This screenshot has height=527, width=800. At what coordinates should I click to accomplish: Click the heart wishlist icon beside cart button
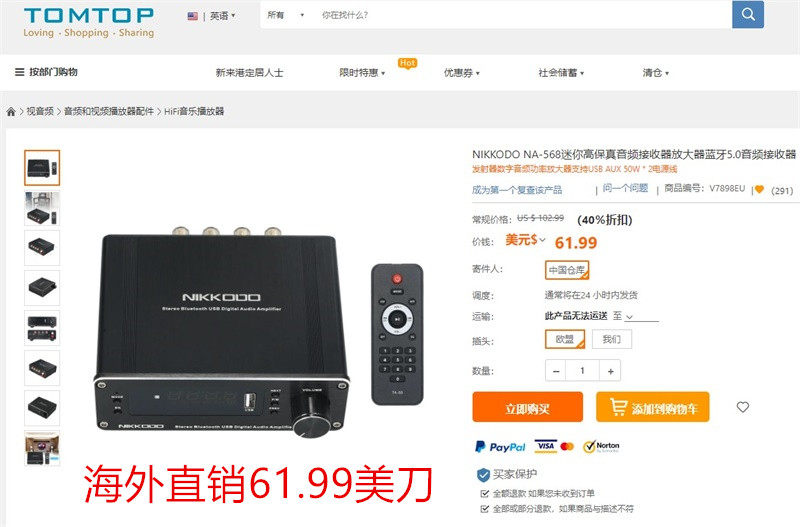(742, 407)
